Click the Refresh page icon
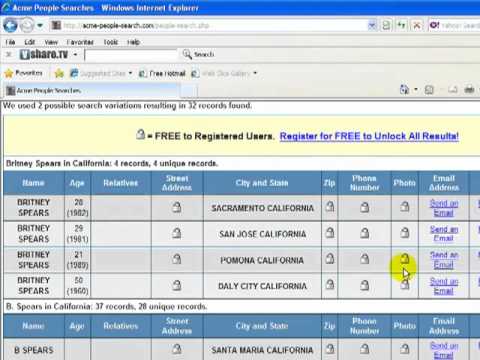This screenshot has height=360, width=480. pyautogui.click(x=401, y=25)
